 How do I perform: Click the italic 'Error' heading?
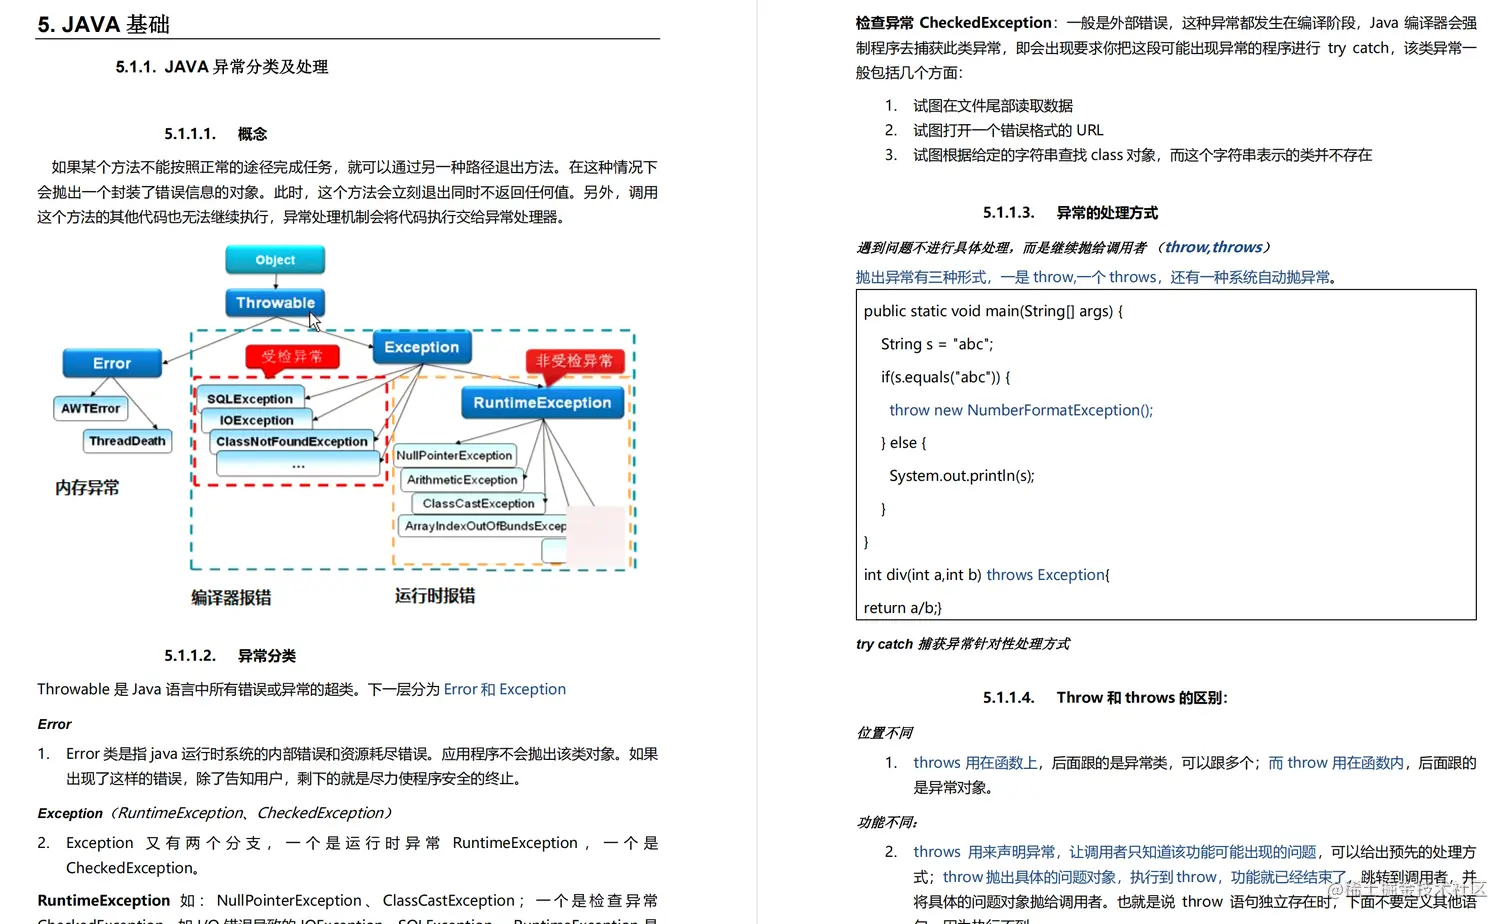tap(55, 724)
